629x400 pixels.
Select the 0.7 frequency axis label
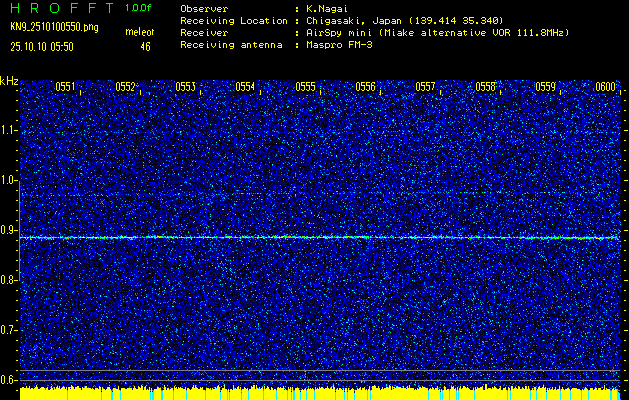click(x=9, y=330)
